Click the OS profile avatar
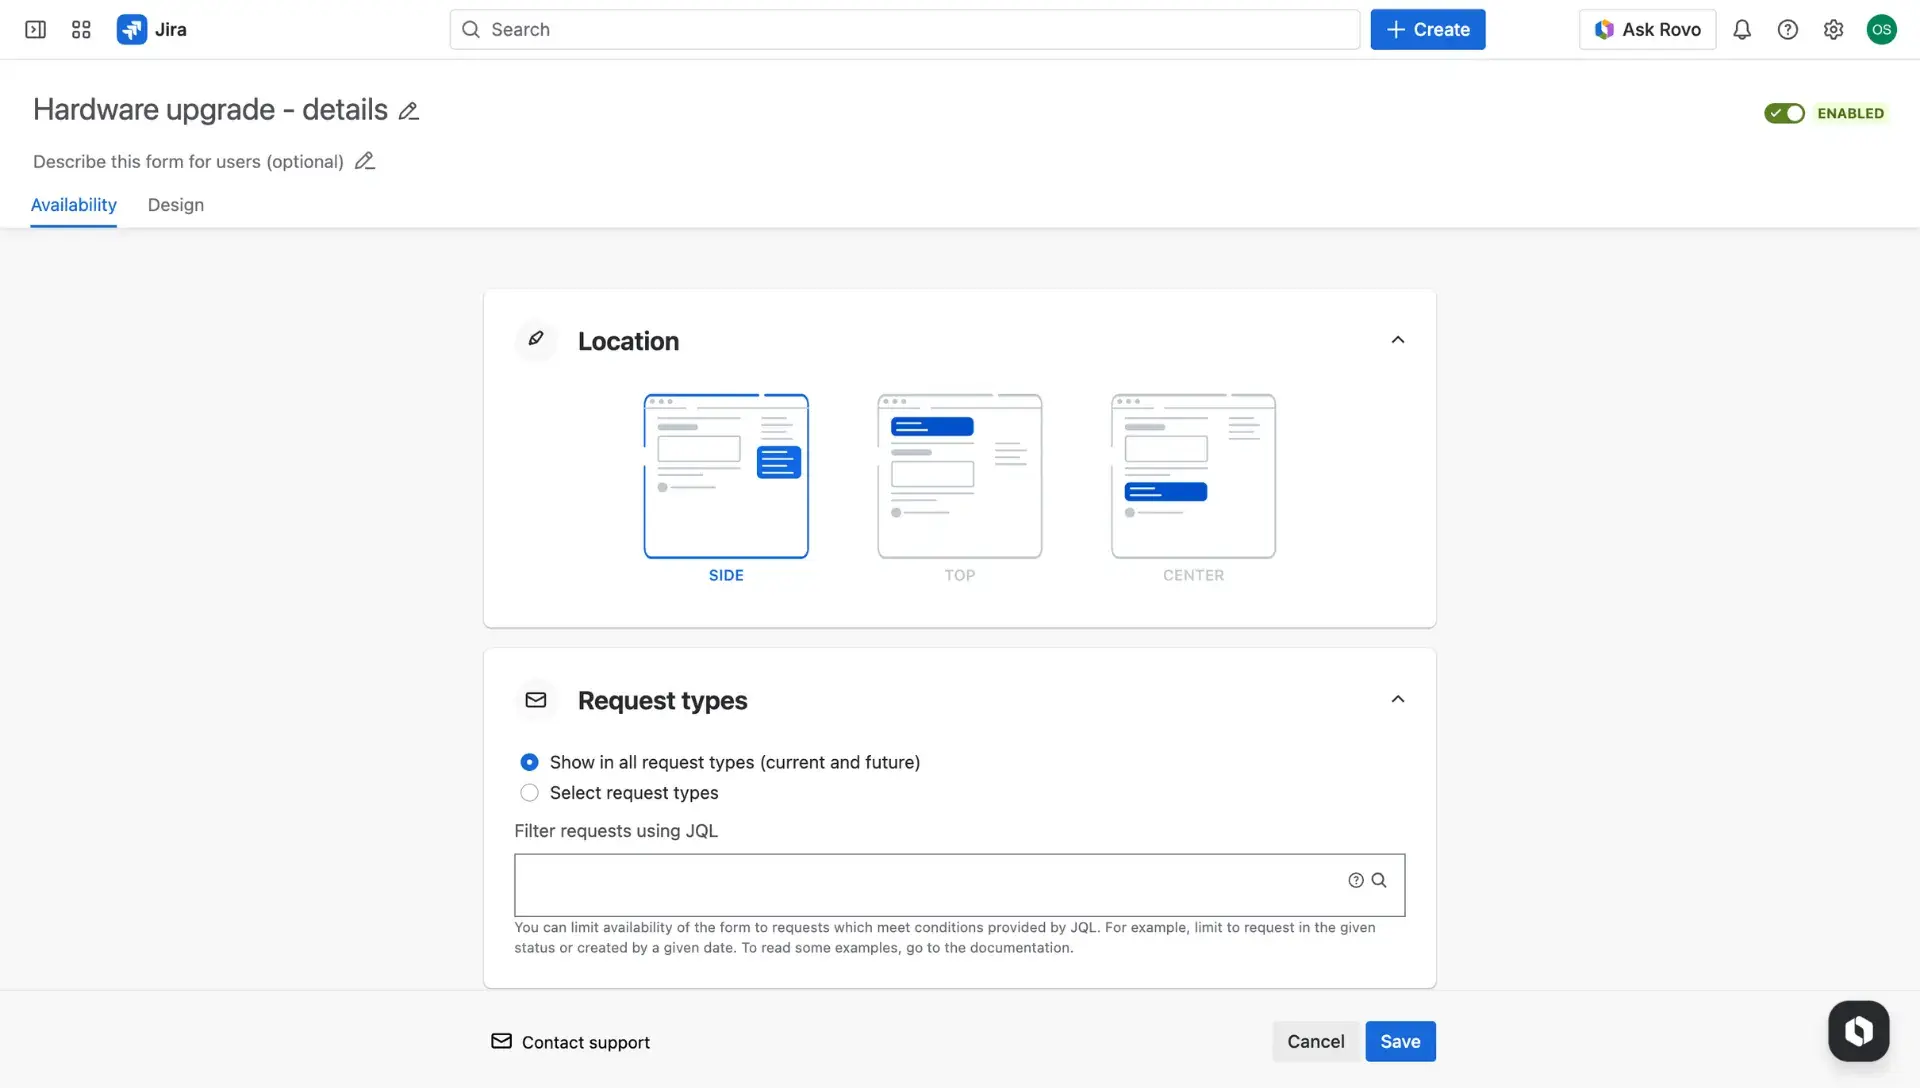The height and width of the screenshot is (1088, 1920). pyautogui.click(x=1882, y=29)
